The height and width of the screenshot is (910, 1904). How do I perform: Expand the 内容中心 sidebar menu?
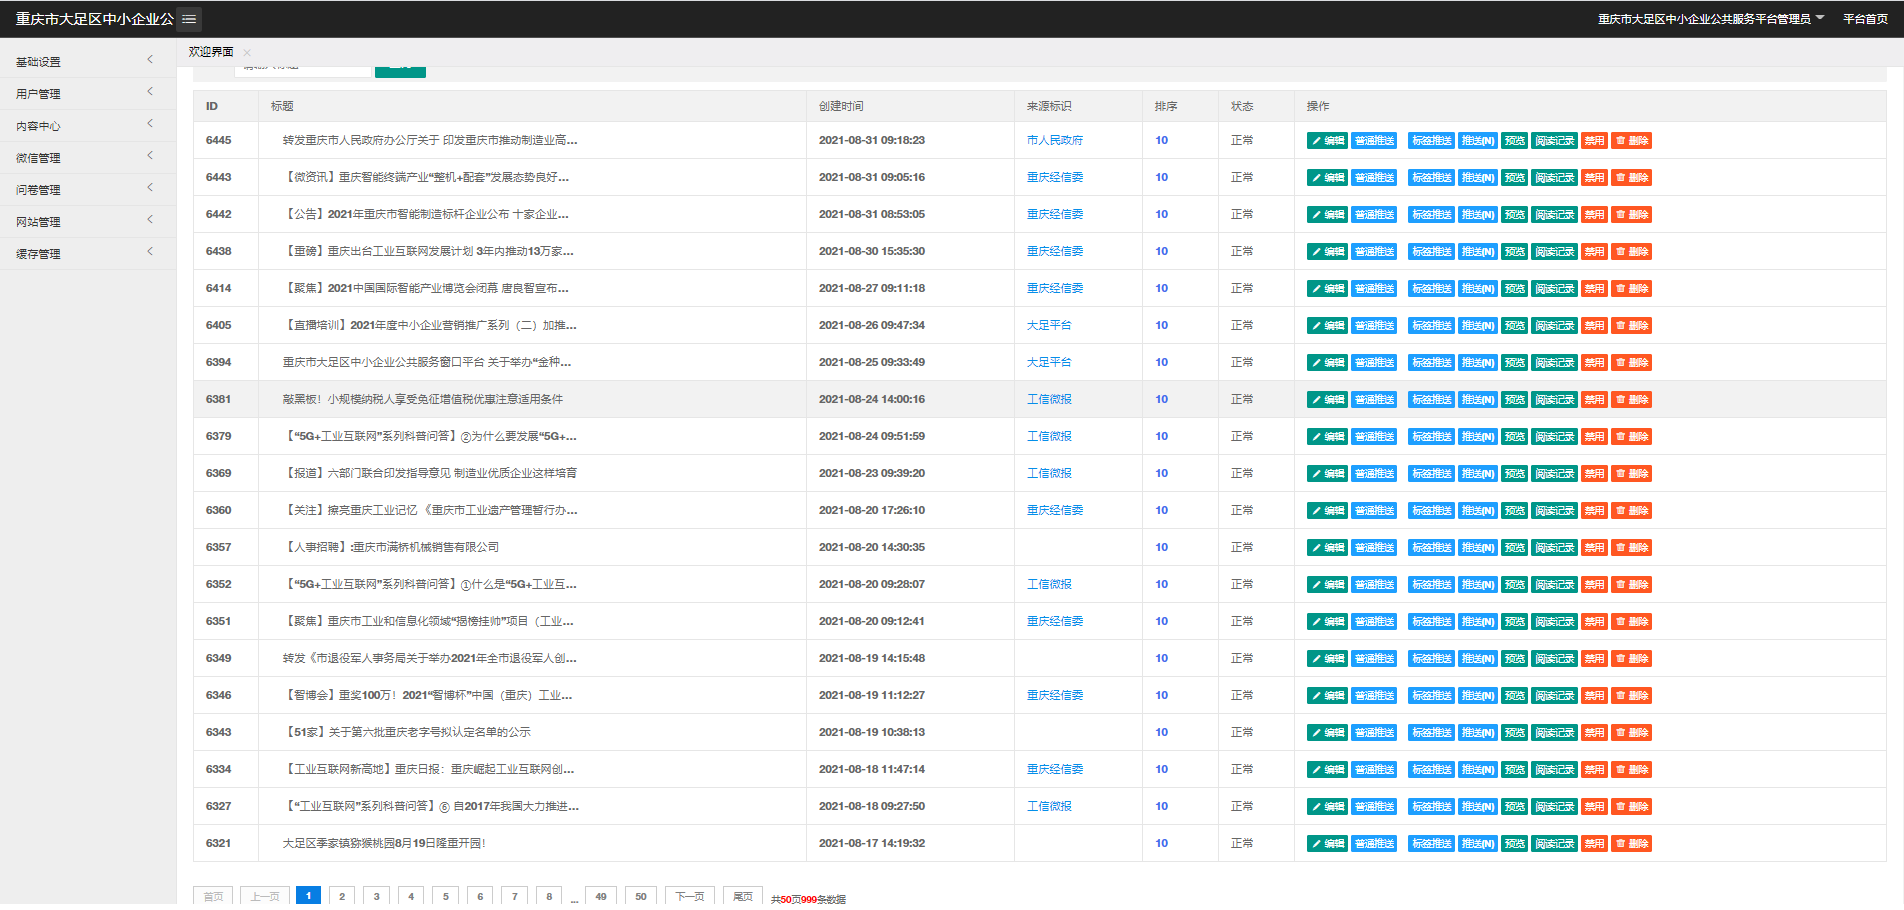click(x=88, y=126)
